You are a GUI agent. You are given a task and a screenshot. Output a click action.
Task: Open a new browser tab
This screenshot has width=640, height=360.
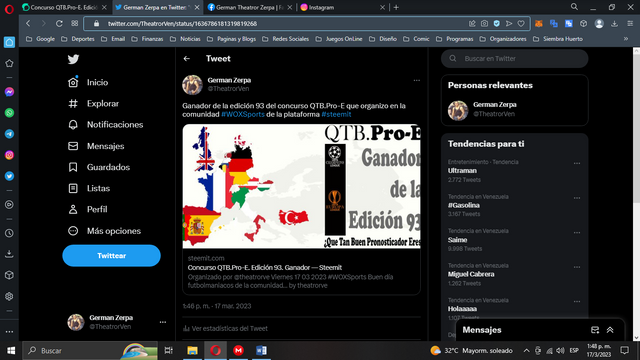(396, 7)
